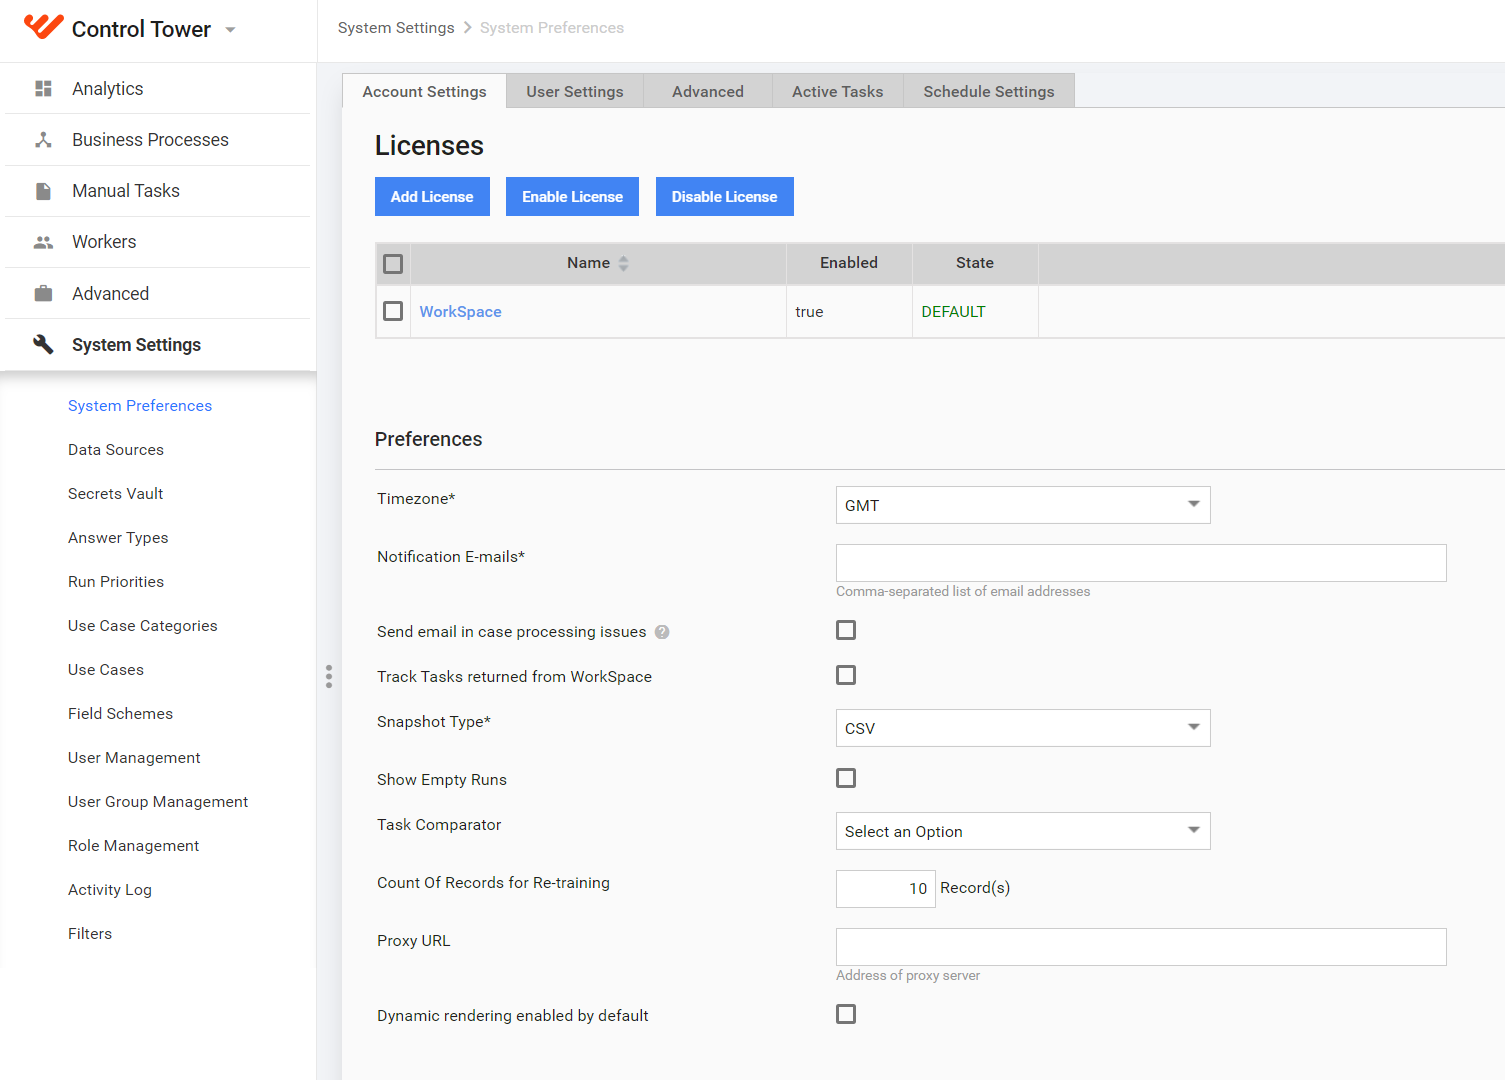The width and height of the screenshot is (1505, 1080).
Task: Click the Enable License button
Action: click(572, 197)
